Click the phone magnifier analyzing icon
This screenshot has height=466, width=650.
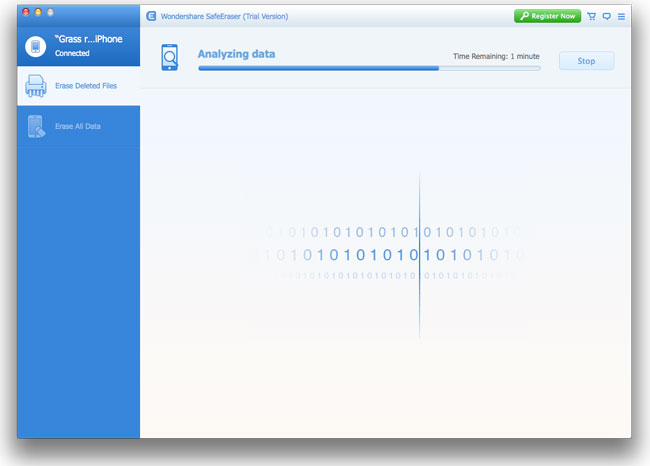point(170,57)
